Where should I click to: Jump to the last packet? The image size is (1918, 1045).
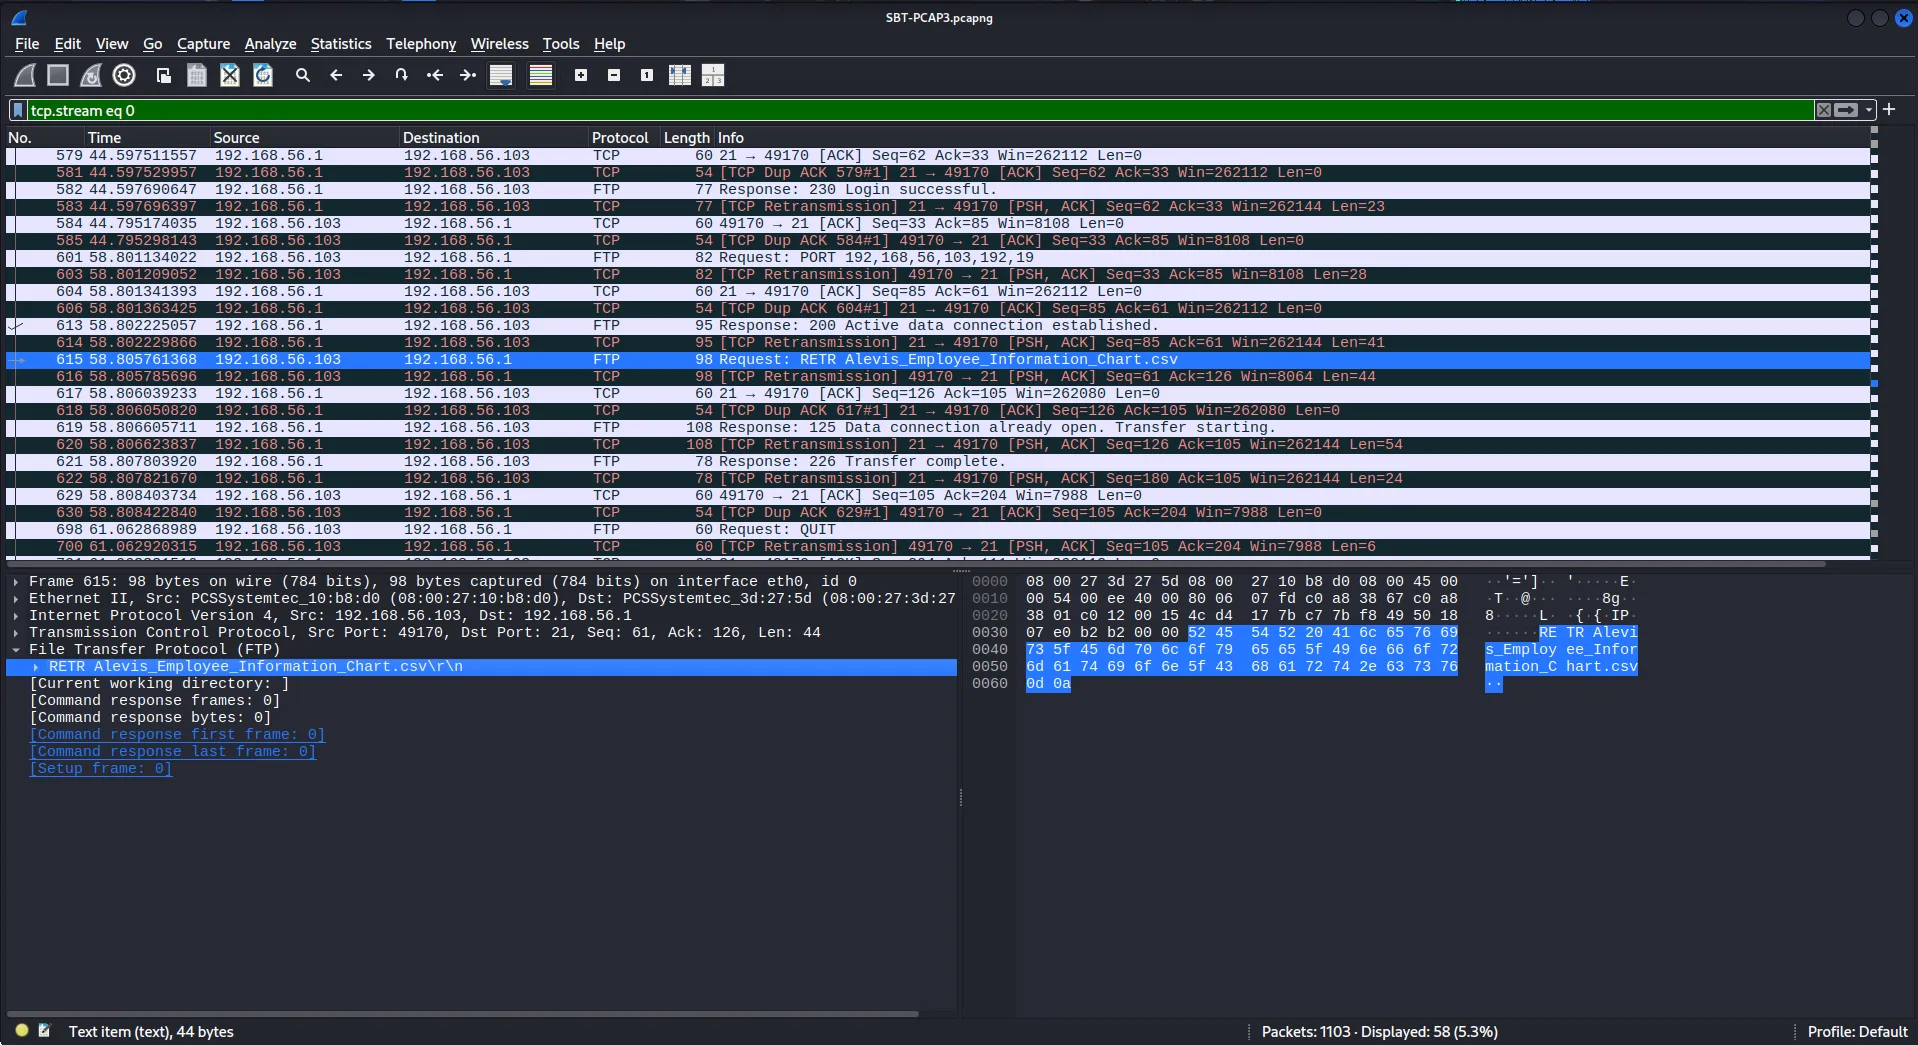(468, 75)
